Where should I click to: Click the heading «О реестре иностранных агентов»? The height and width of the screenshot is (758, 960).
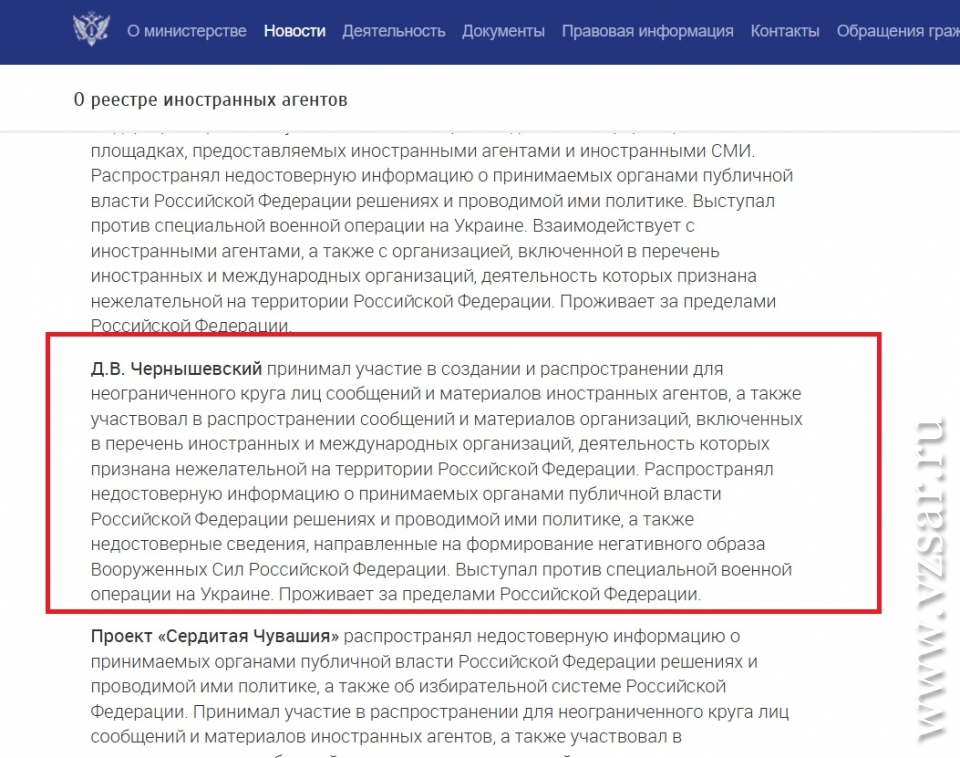pos(210,100)
